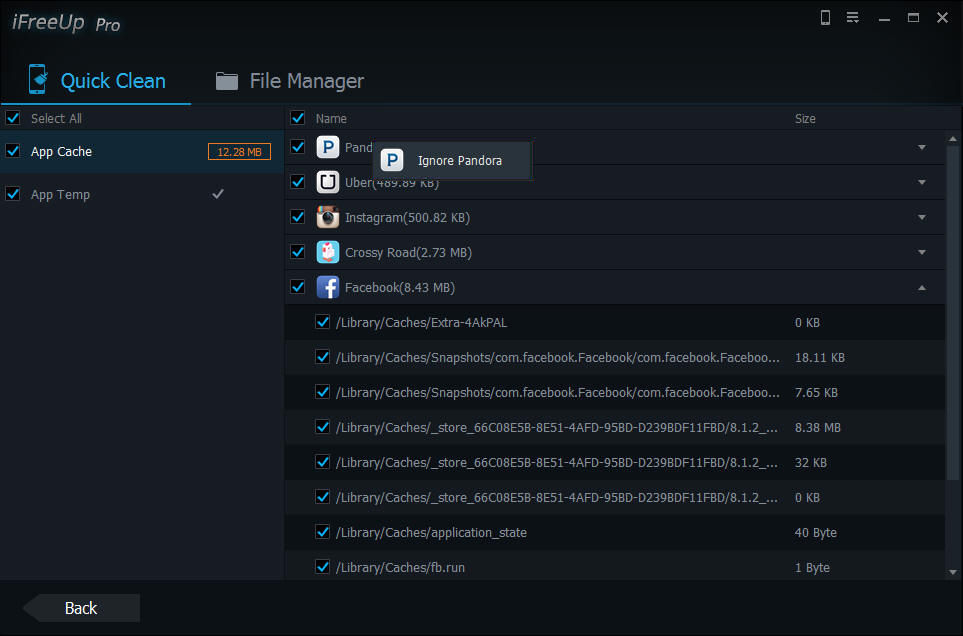
Task: Maximize the iFreeUp Pro window
Action: click(913, 18)
